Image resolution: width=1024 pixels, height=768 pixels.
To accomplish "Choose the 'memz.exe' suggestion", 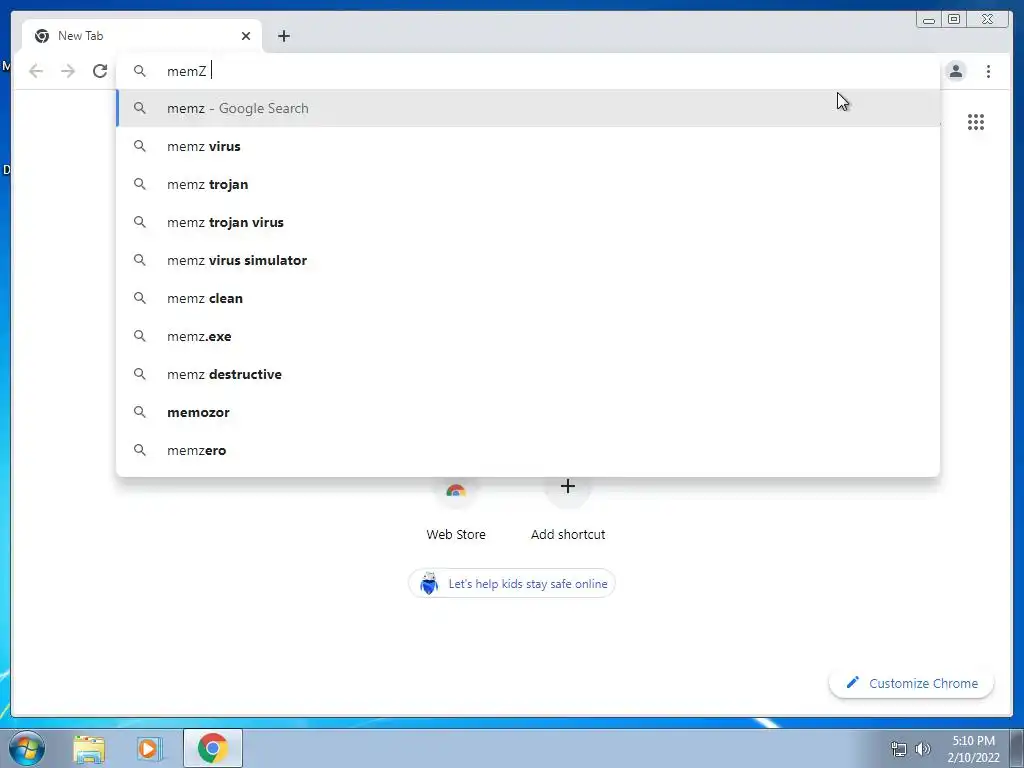I will tap(528, 336).
